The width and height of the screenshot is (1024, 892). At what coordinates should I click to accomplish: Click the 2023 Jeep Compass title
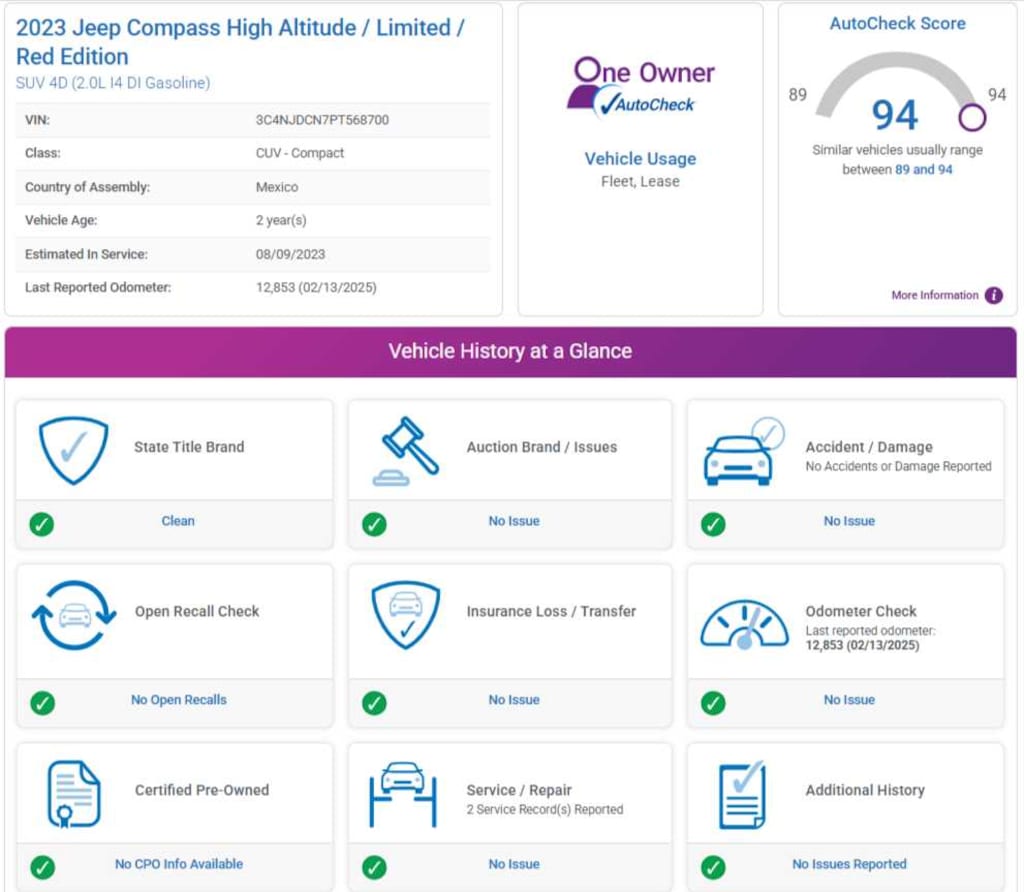point(240,42)
